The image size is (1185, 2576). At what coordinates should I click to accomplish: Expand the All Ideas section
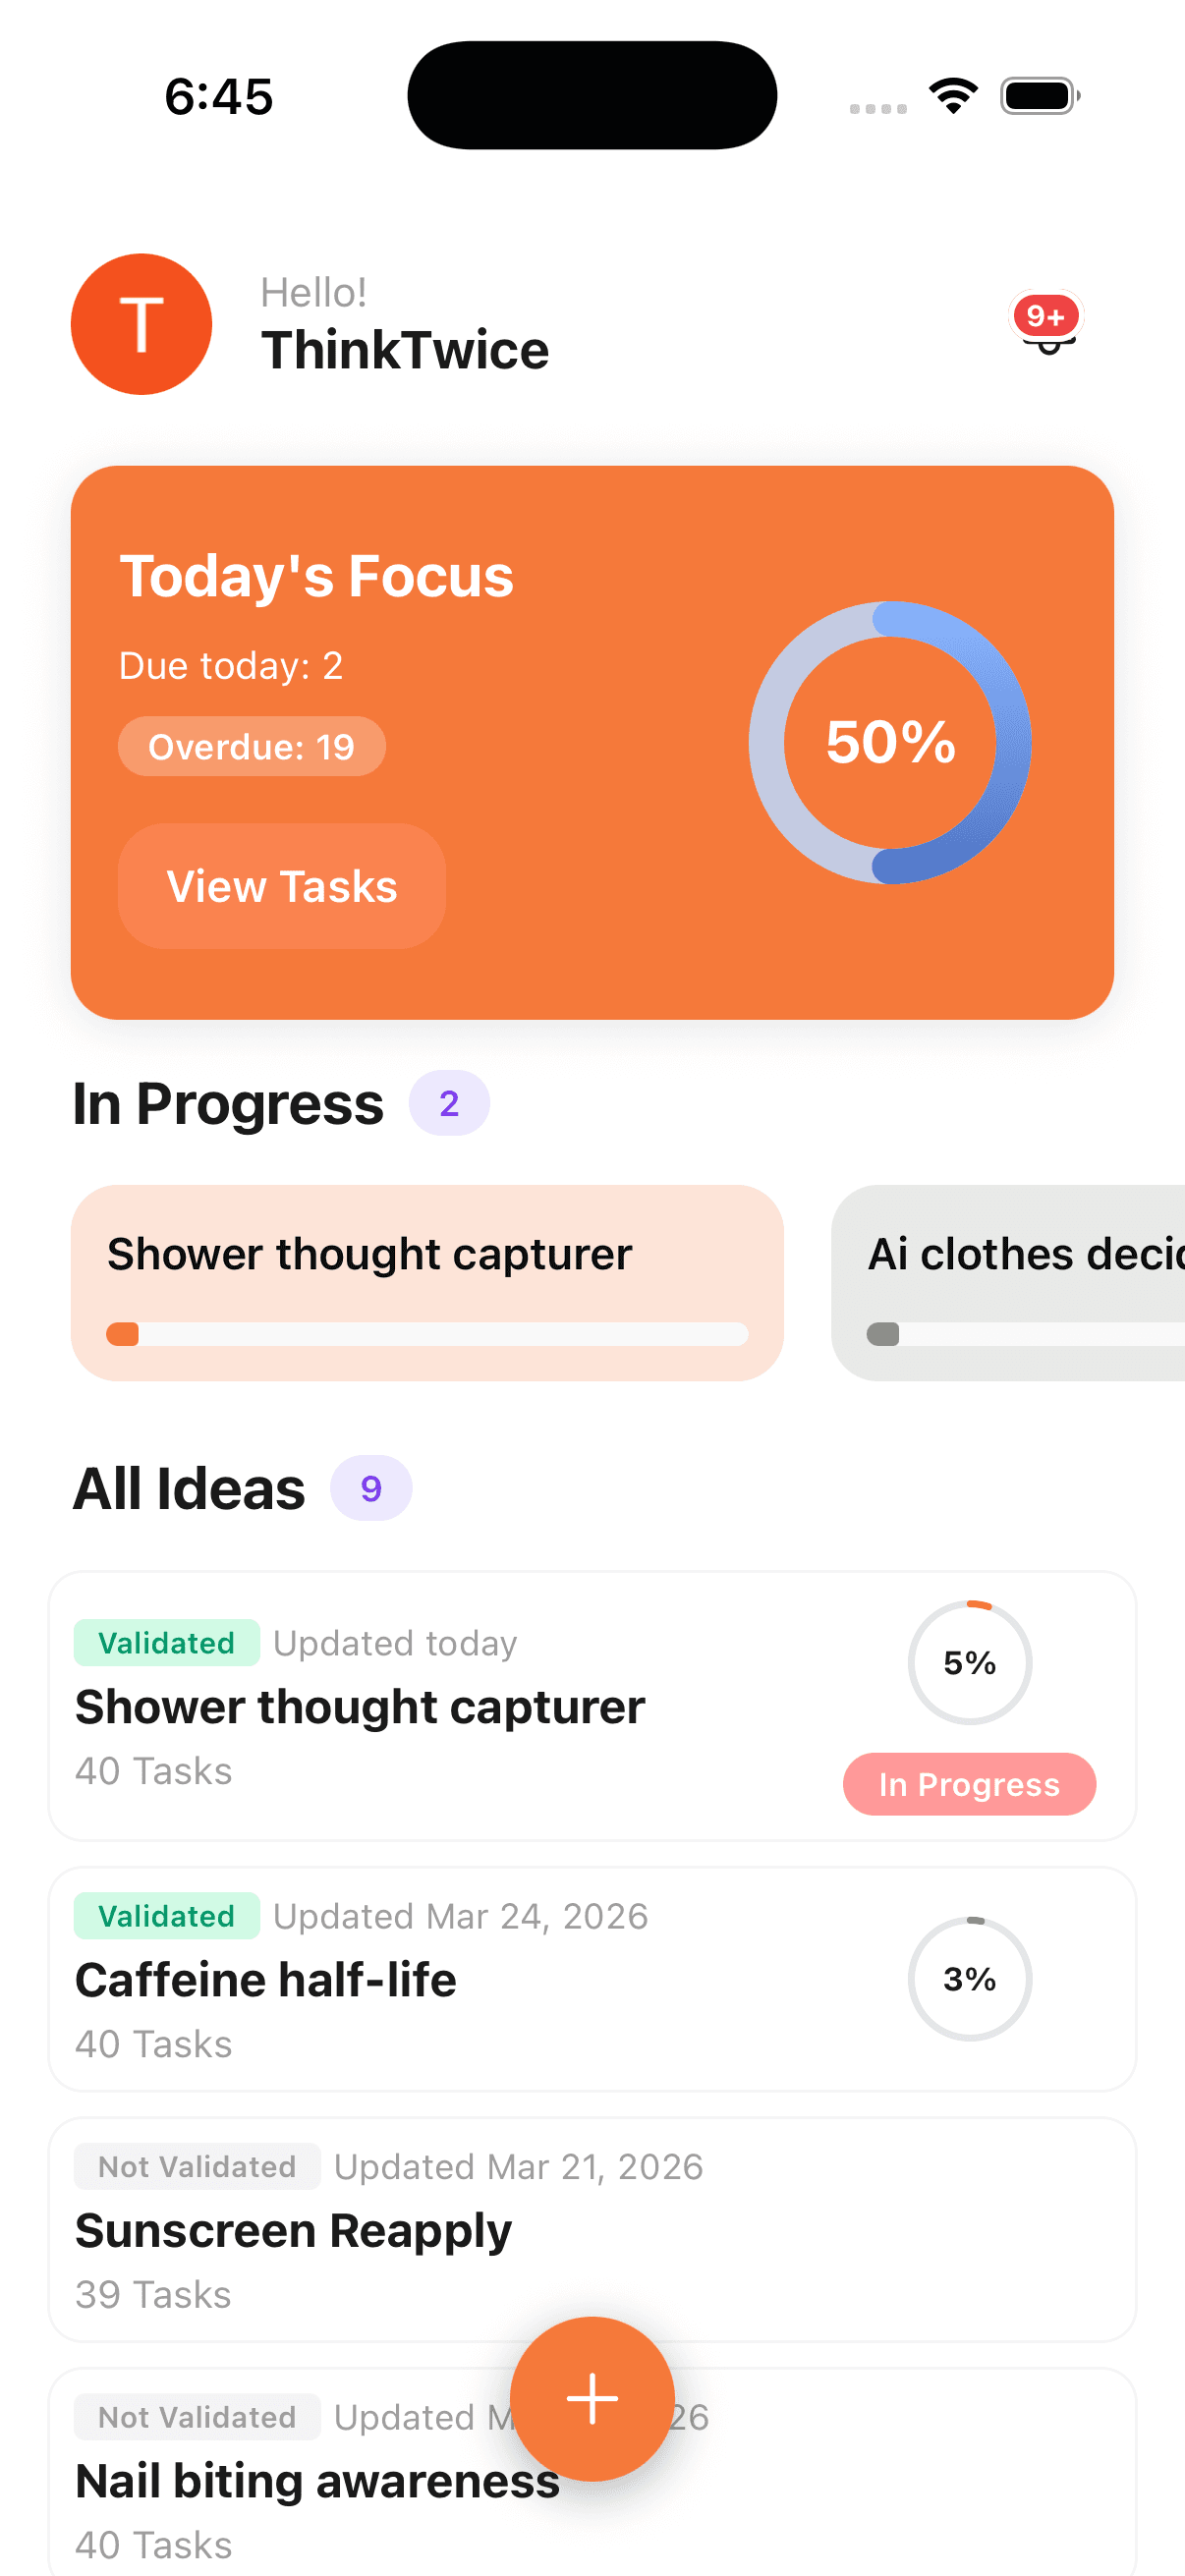pos(188,1488)
